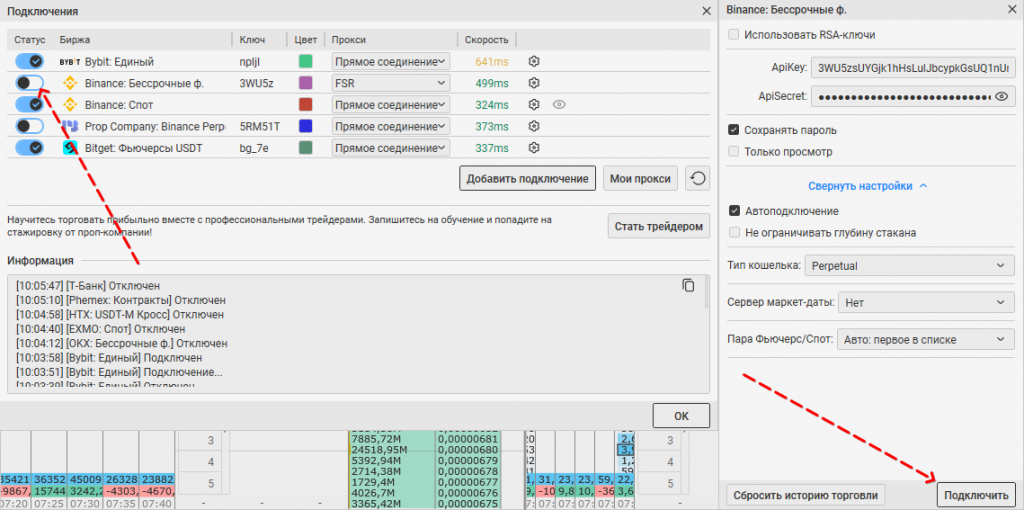Open proxy dropdown for Binance: Спот

tap(391, 104)
